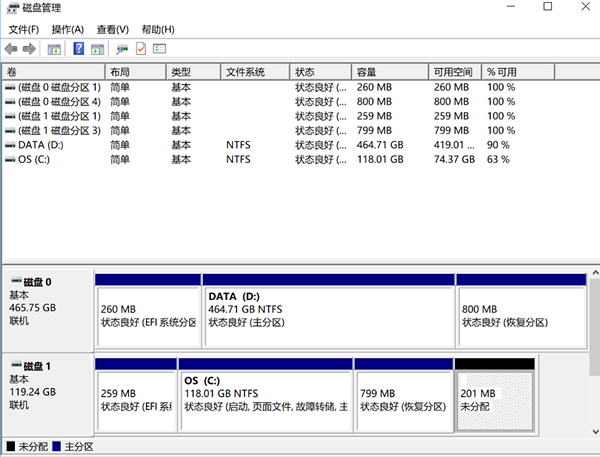Click the connect/refresh disk toolbar icon
The image size is (600, 457).
click(122, 48)
